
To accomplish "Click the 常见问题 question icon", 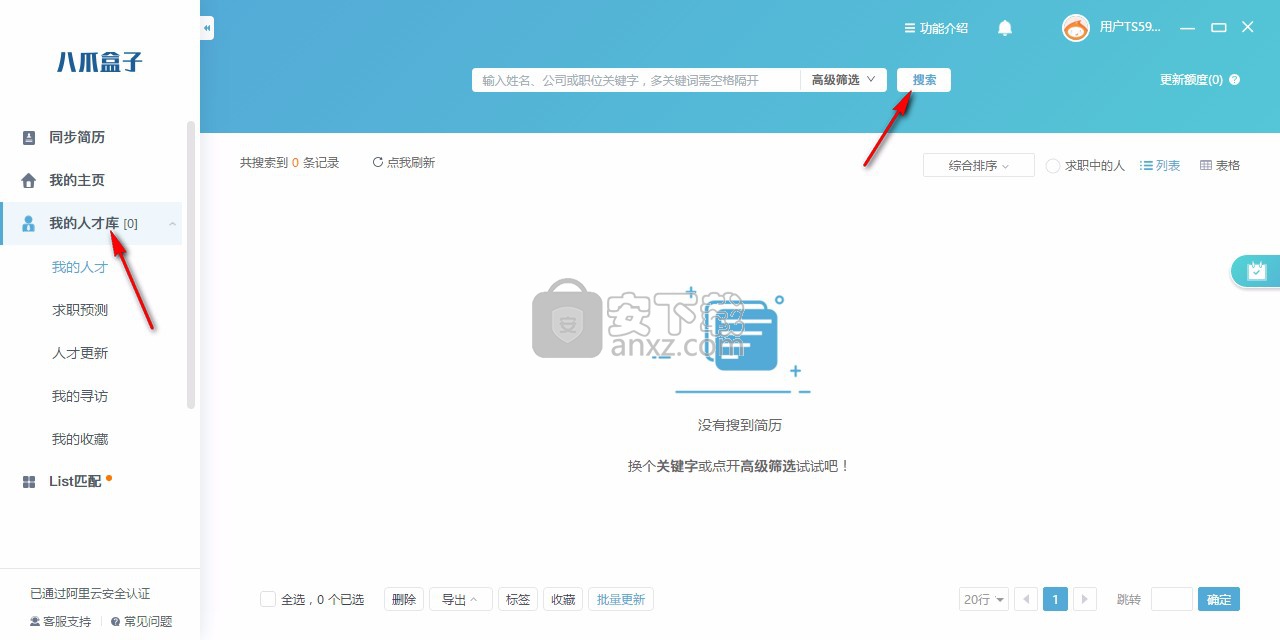I will coord(116,622).
